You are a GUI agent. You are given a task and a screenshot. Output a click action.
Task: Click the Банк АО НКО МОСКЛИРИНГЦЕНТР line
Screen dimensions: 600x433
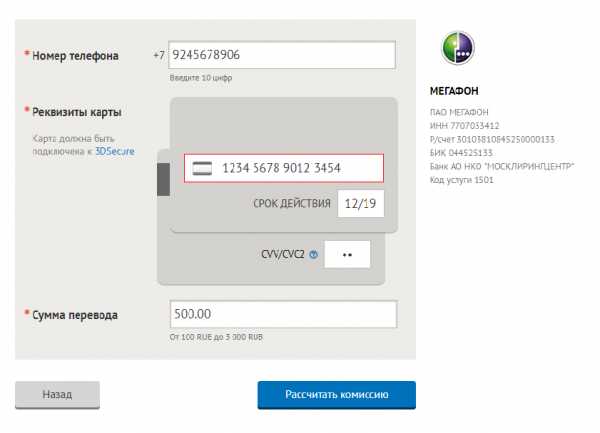coord(502,166)
